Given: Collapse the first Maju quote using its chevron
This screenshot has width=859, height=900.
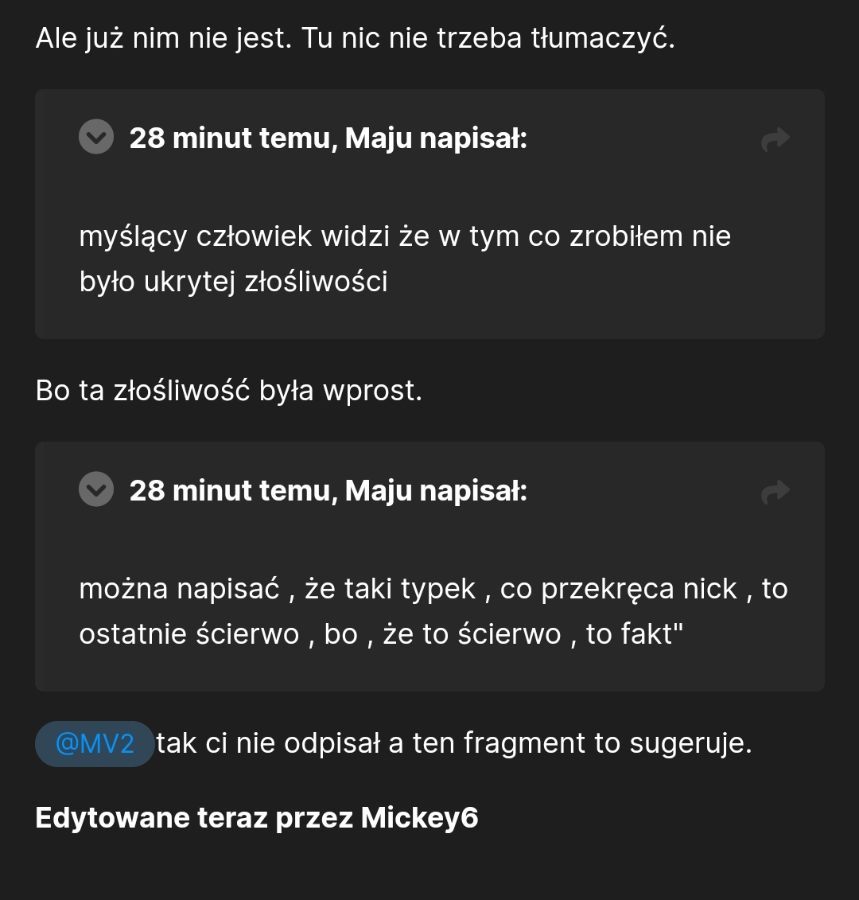Looking at the screenshot, I should coord(96,137).
